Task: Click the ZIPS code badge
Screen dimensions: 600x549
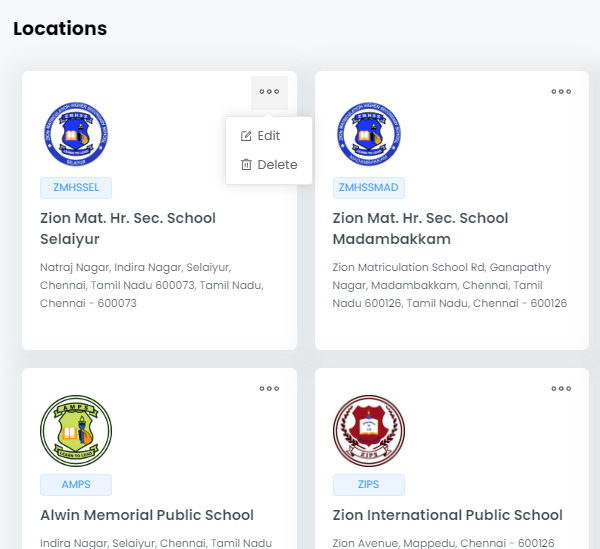Action: point(369,485)
